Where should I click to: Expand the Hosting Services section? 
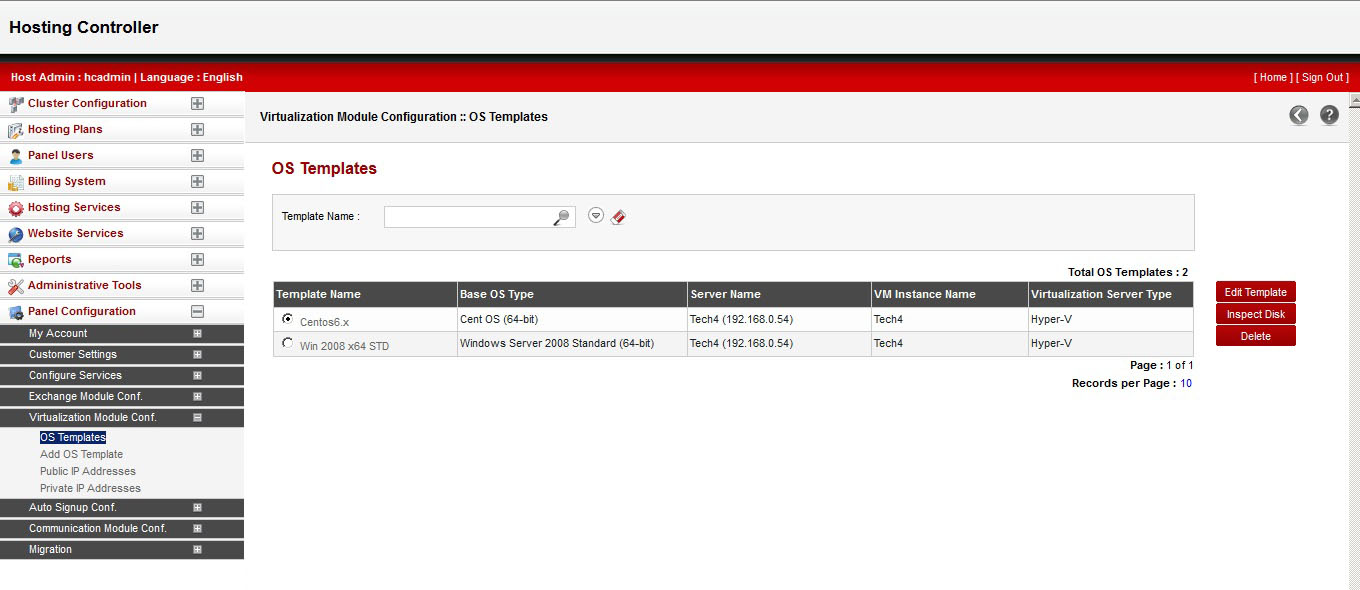197,207
